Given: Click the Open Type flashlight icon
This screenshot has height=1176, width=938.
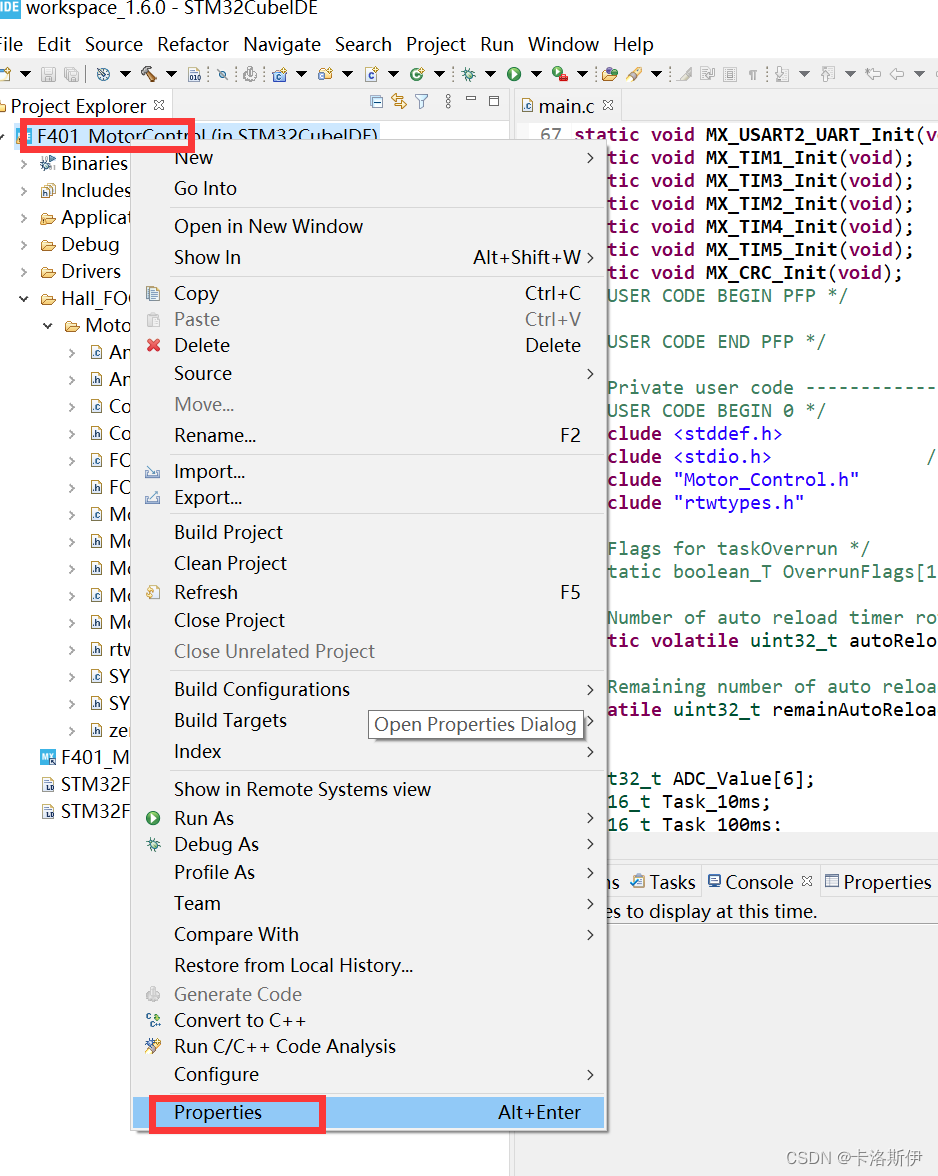Looking at the screenshot, I should tap(634, 74).
